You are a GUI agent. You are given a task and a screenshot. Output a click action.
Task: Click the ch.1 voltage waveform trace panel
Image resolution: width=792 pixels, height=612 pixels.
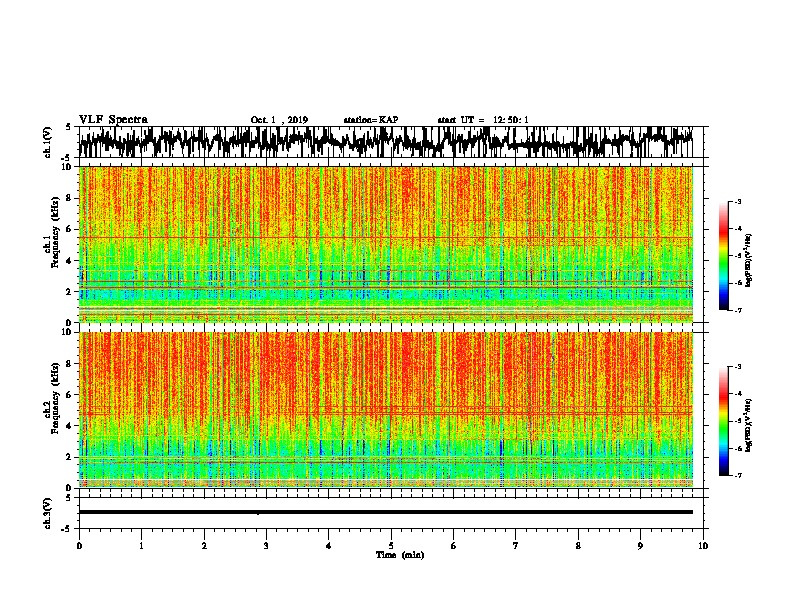[390, 142]
